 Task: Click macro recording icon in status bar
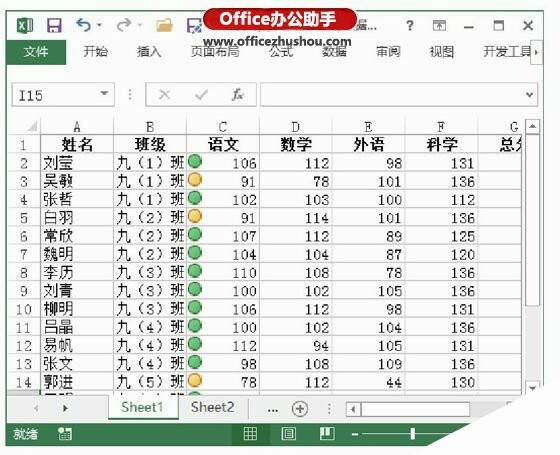[65, 434]
